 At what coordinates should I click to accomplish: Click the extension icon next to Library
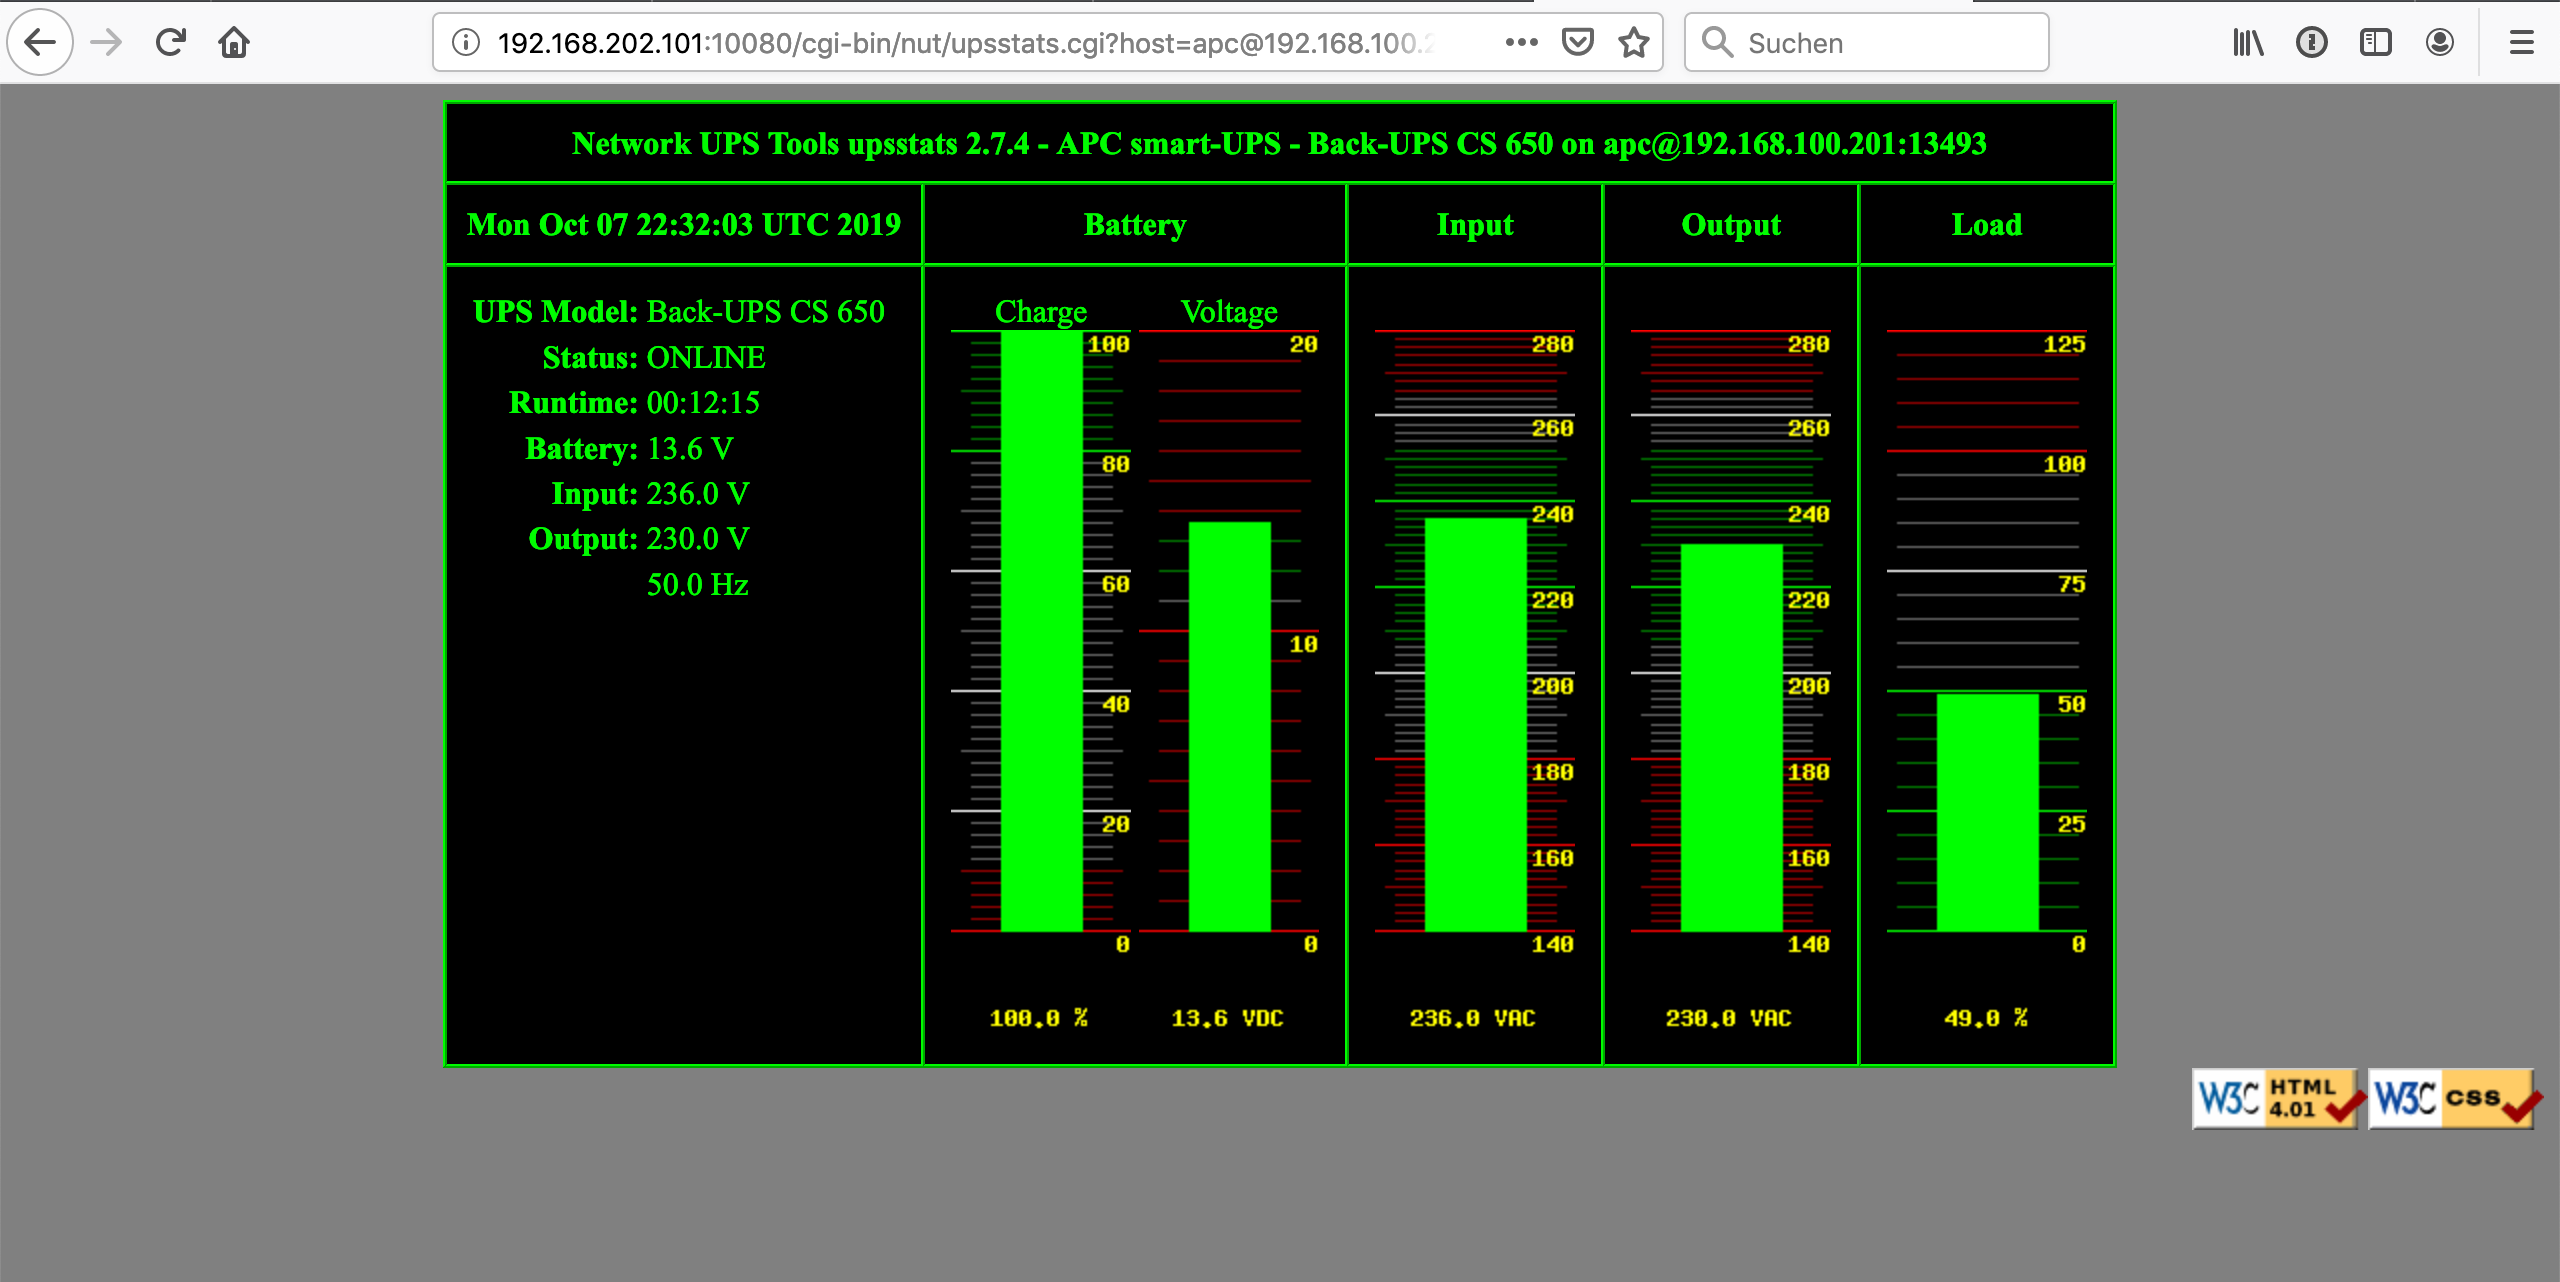pos(2311,42)
